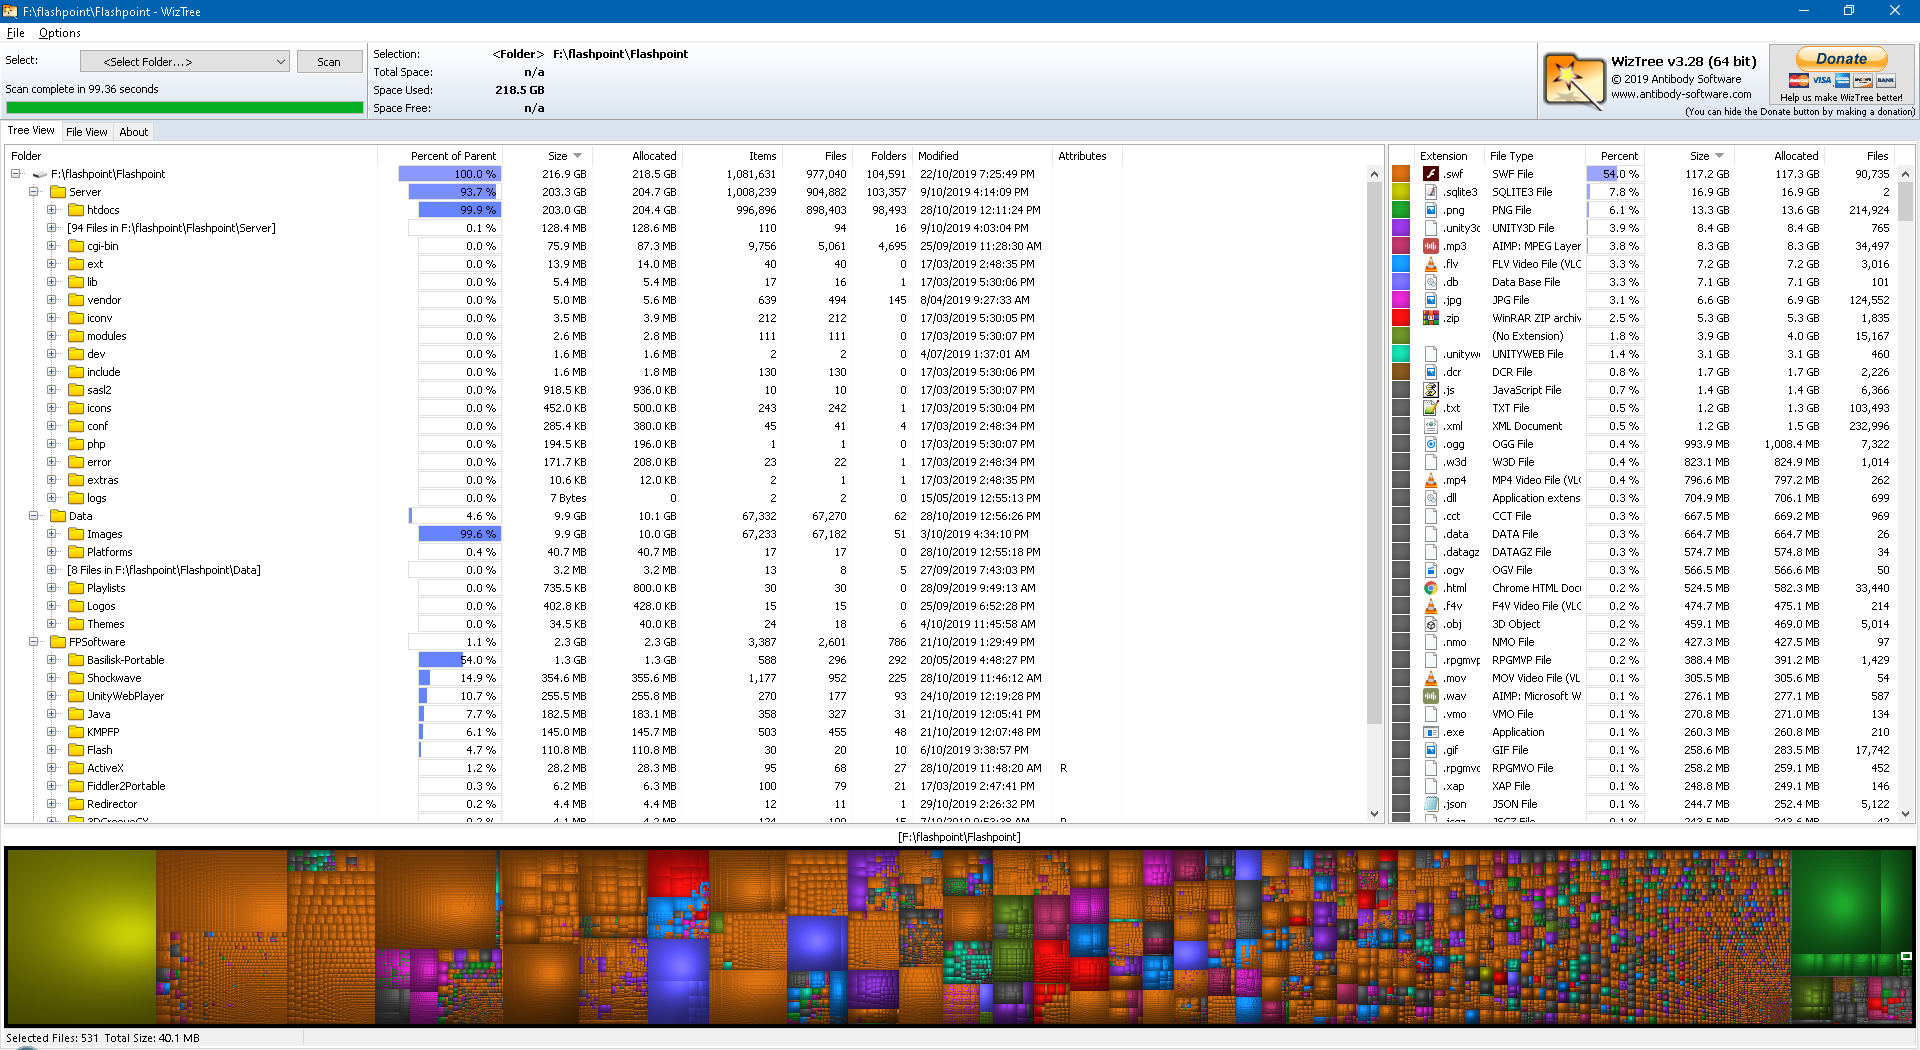Select the FPSoftware folder row
The image size is (1920, 1050).
pos(97,642)
